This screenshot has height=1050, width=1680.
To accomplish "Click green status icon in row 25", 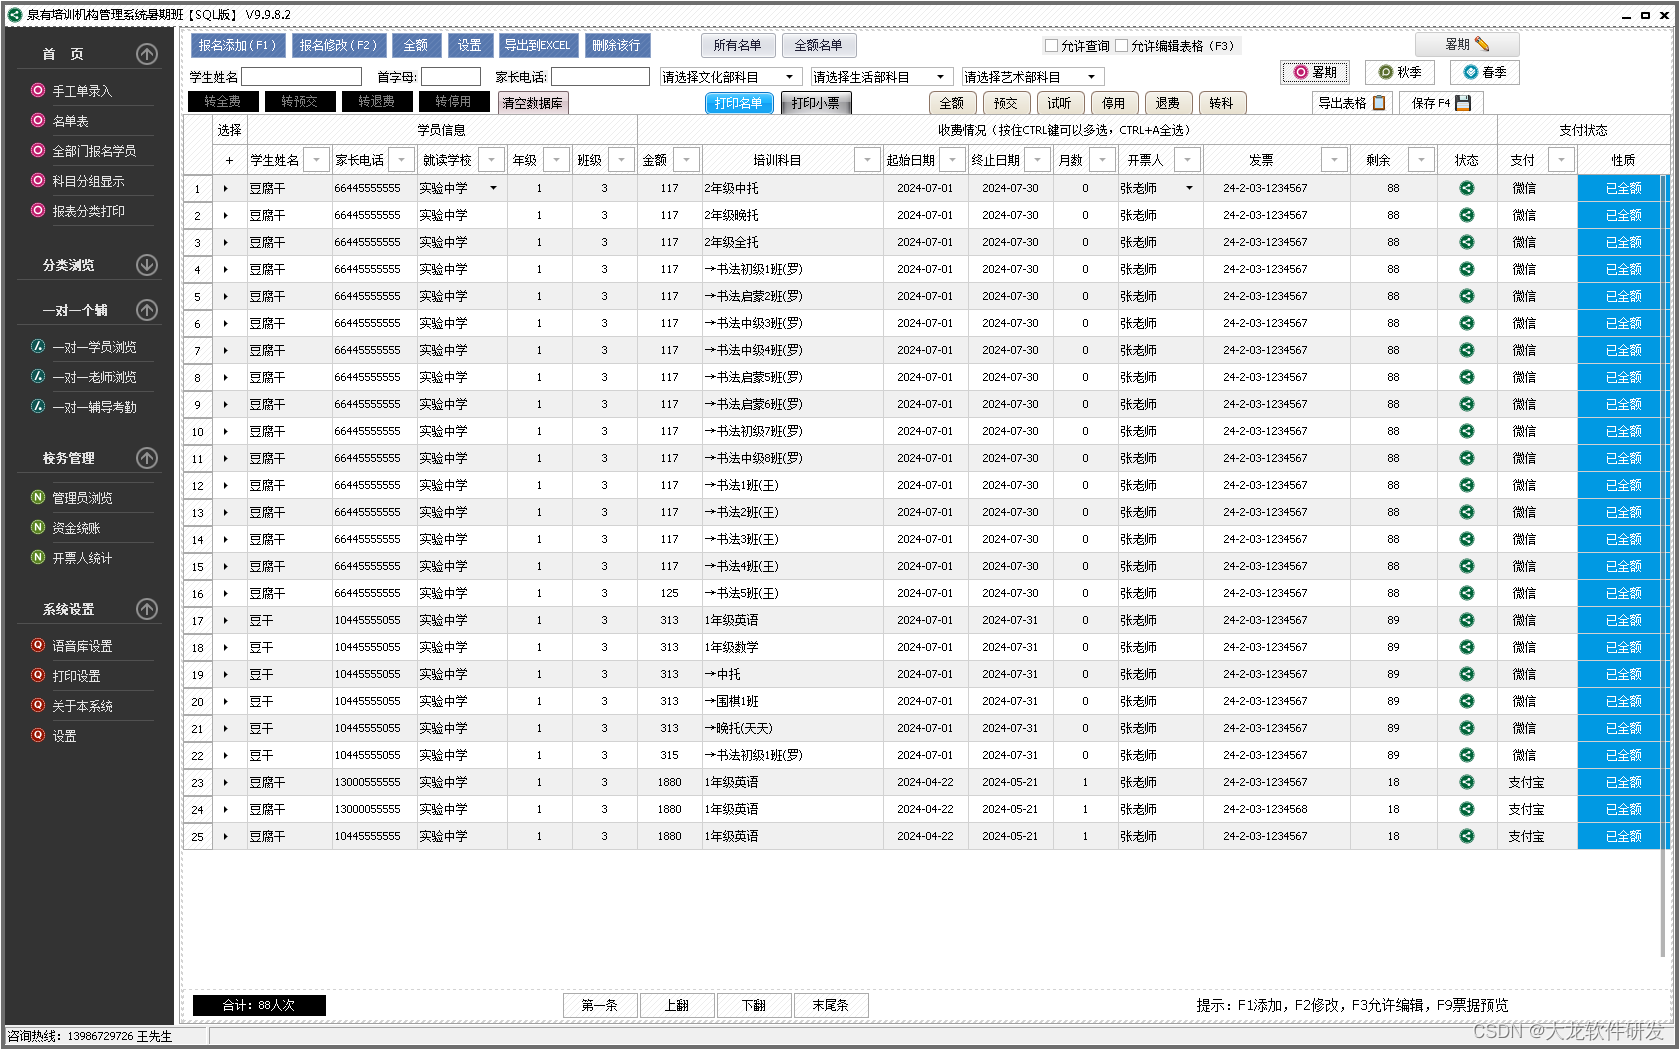I will [1467, 836].
